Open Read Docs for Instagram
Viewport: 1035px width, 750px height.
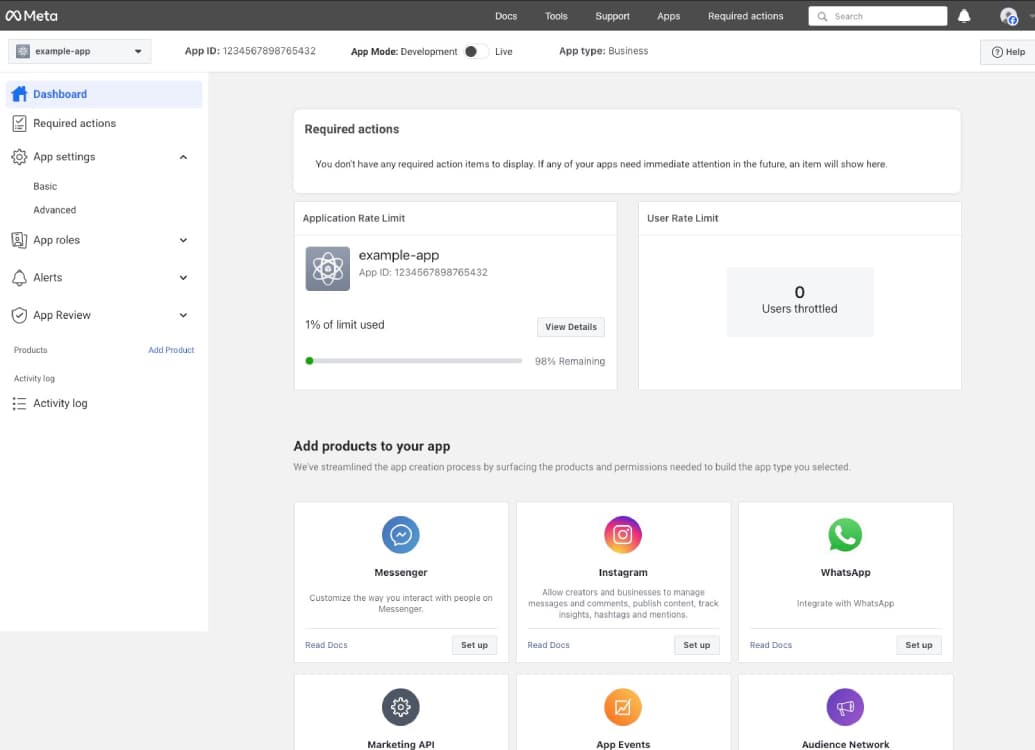coord(548,645)
